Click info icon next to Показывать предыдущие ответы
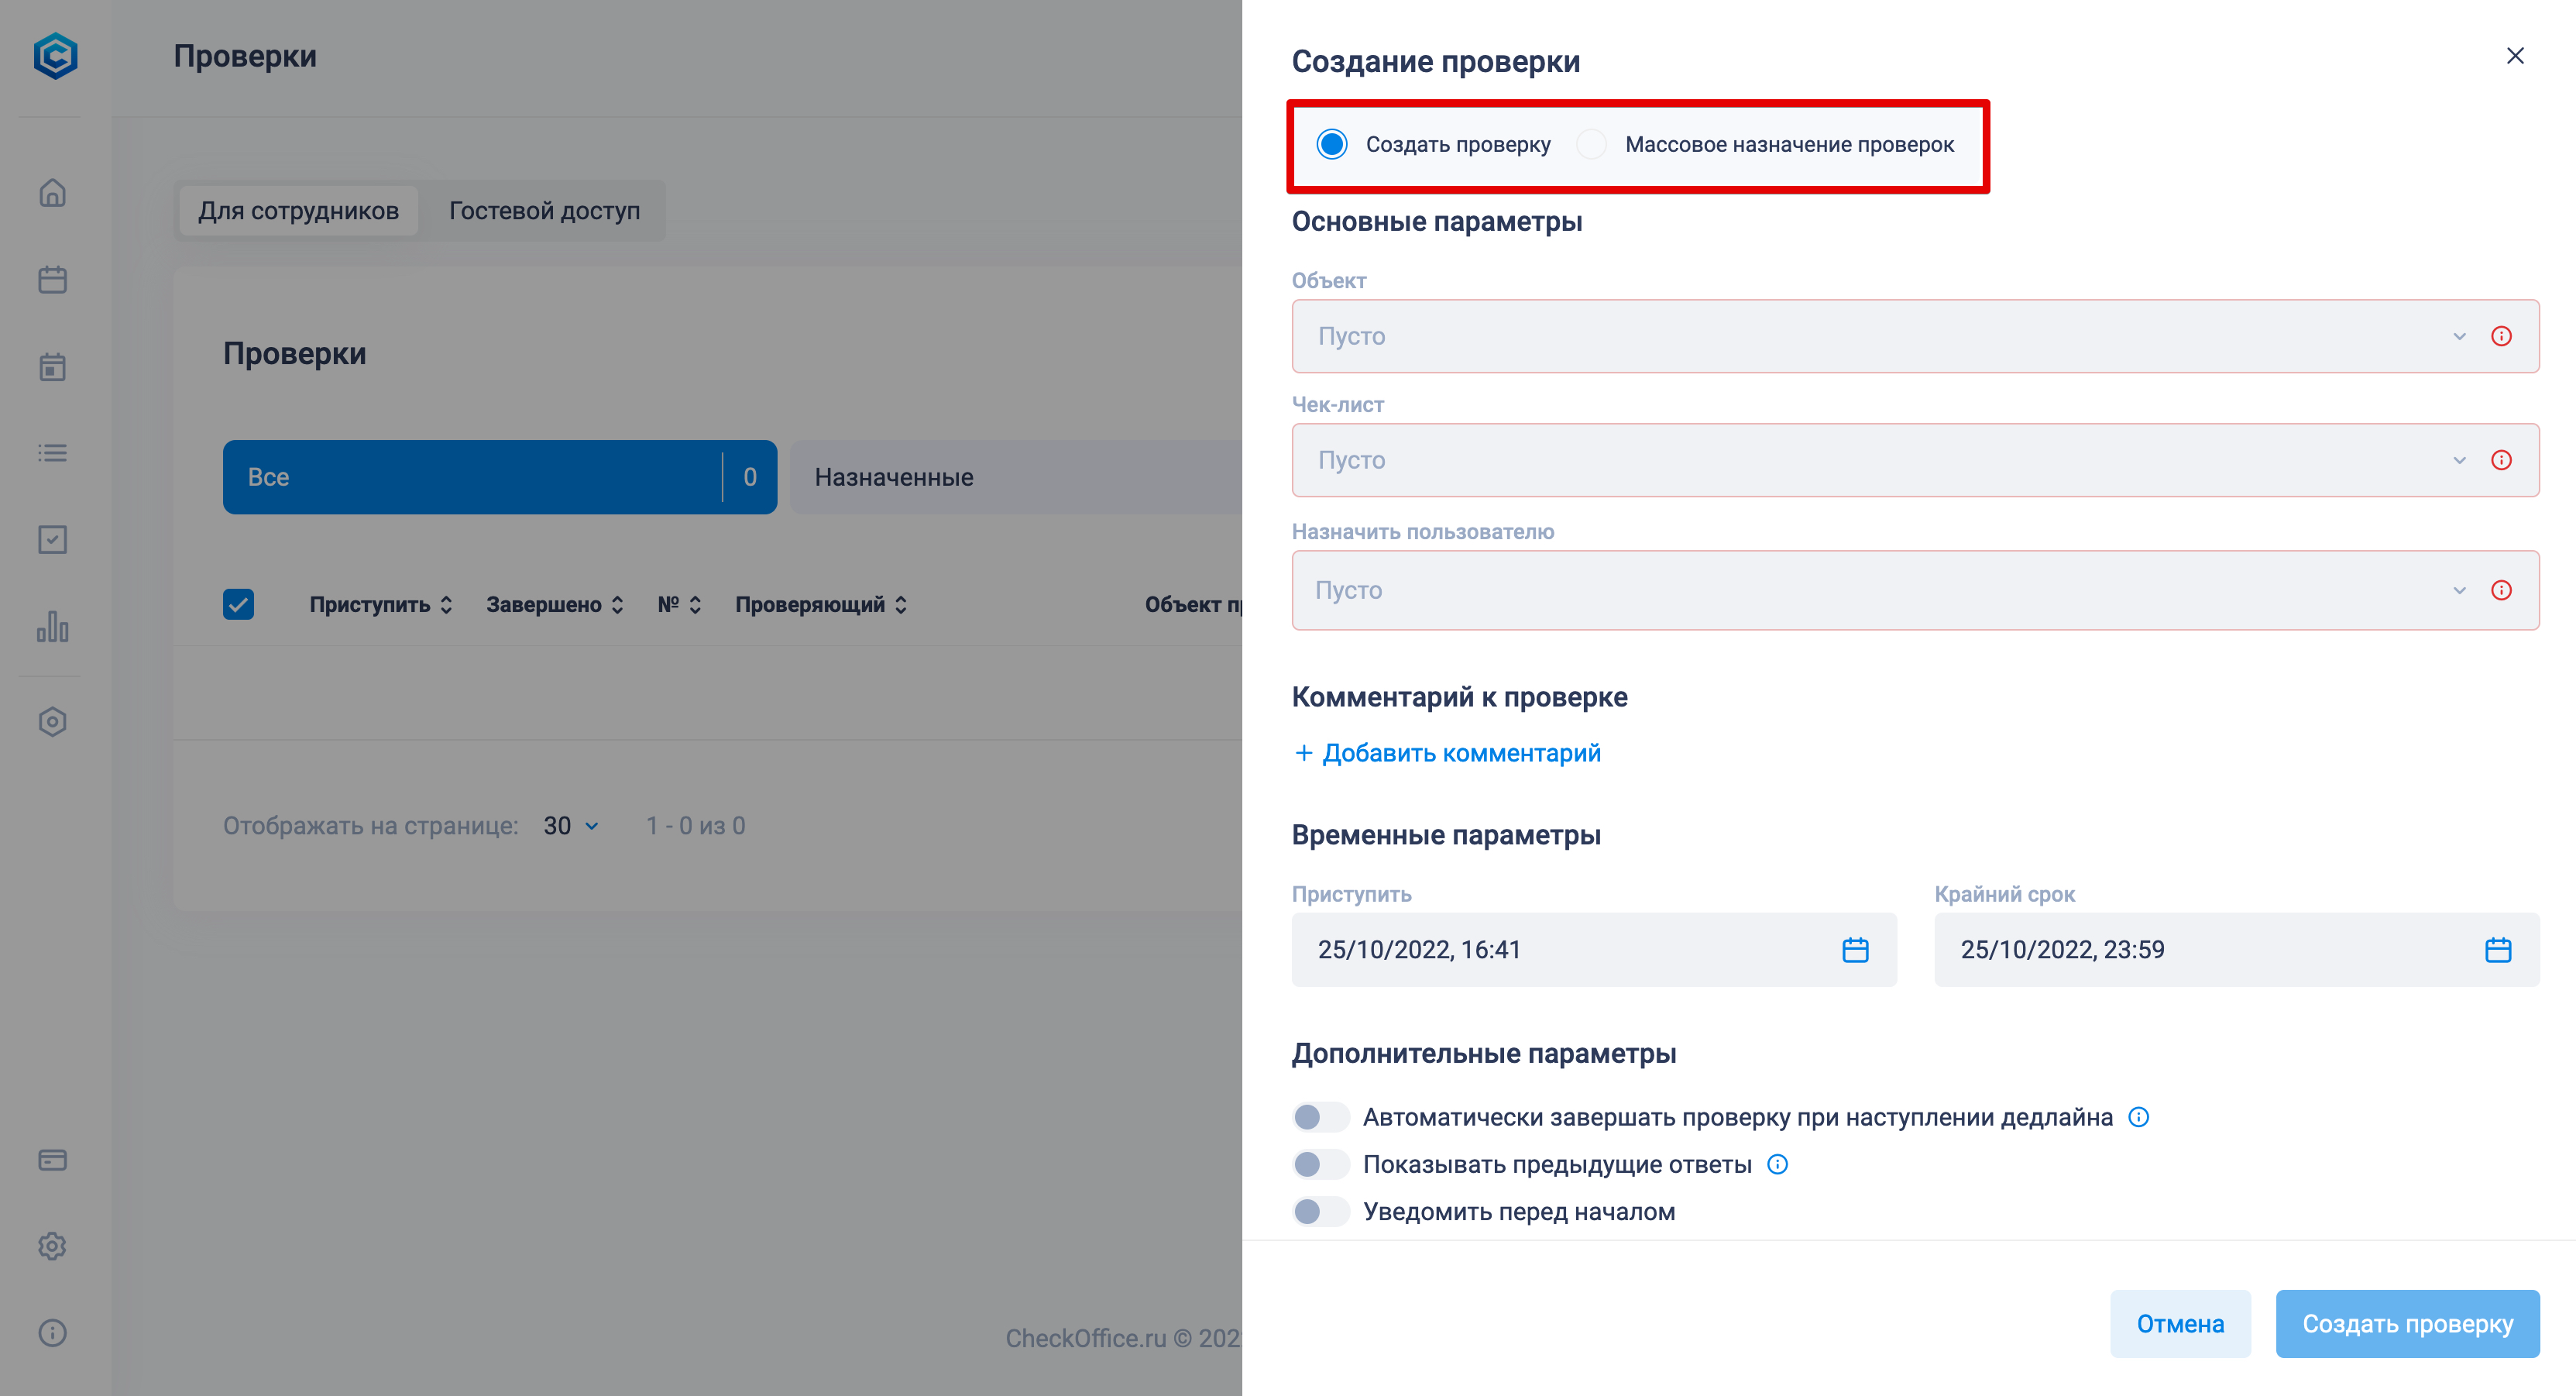 1777,1164
